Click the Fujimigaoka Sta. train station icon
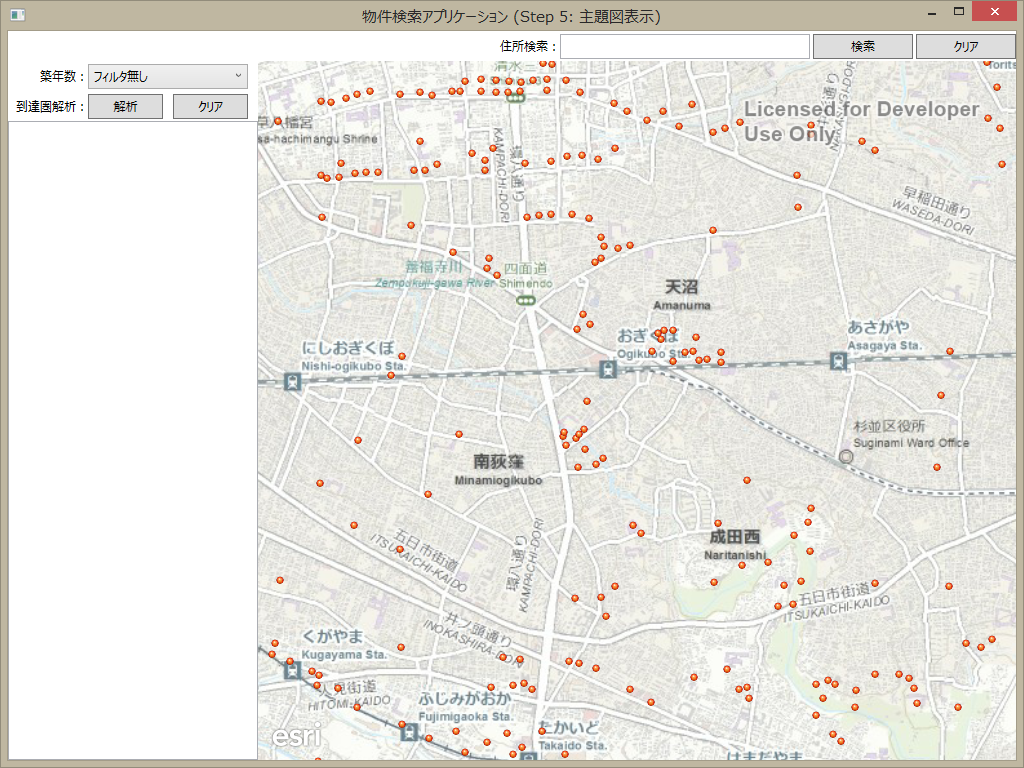This screenshot has height=768, width=1024. pyautogui.click(x=409, y=732)
